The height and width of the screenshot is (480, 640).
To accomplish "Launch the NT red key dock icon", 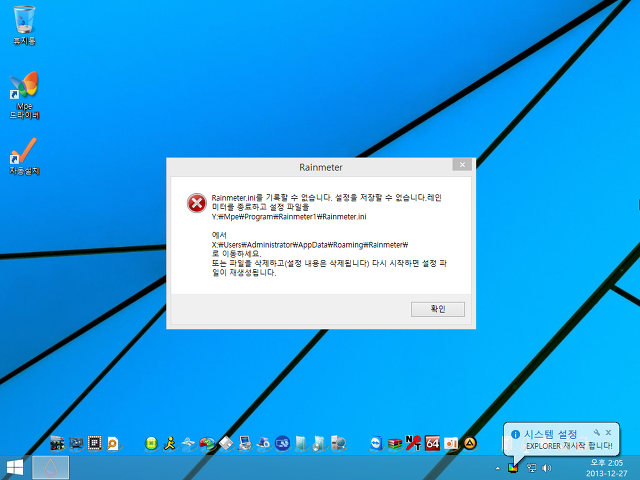I will pyautogui.click(x=413, y=443).
